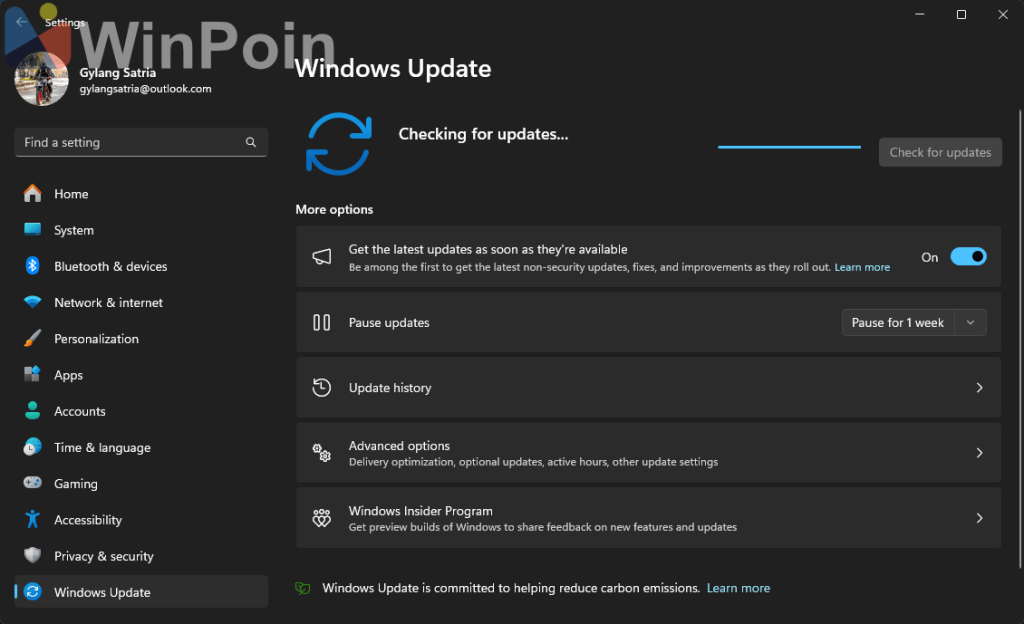1024x624 pixels.
Task: Open the Pause for 1 week dropdown
Action: [x=969, y=322]
